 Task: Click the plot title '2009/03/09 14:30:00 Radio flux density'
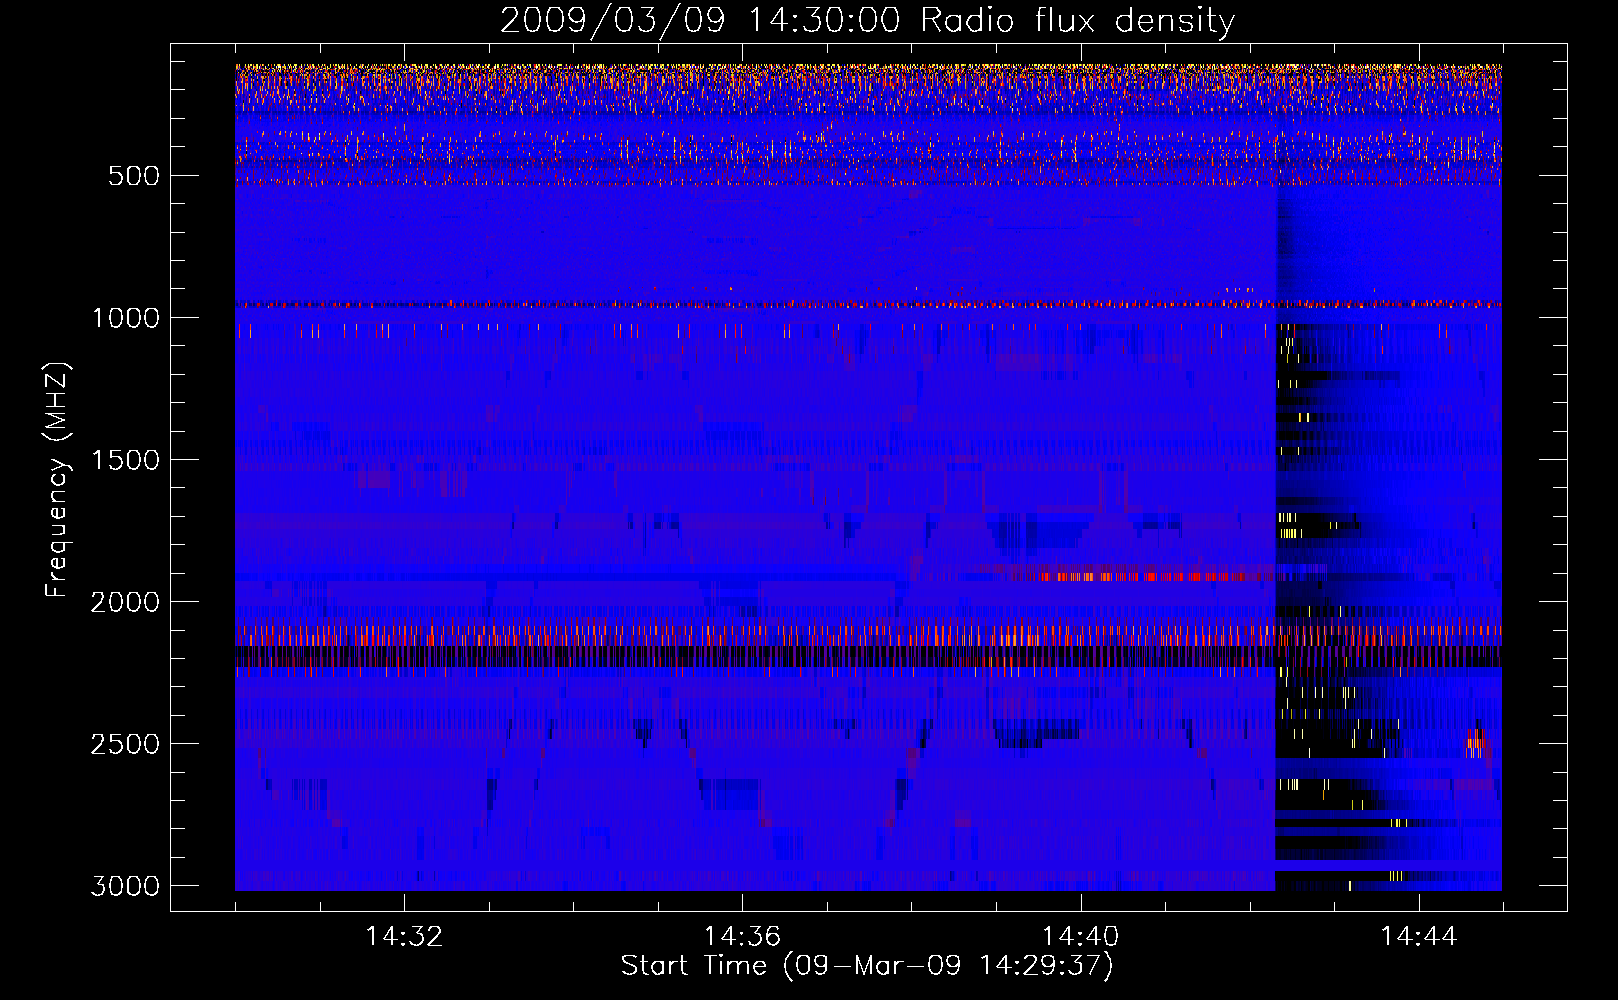pyautogui.click(x=867, y=21)
